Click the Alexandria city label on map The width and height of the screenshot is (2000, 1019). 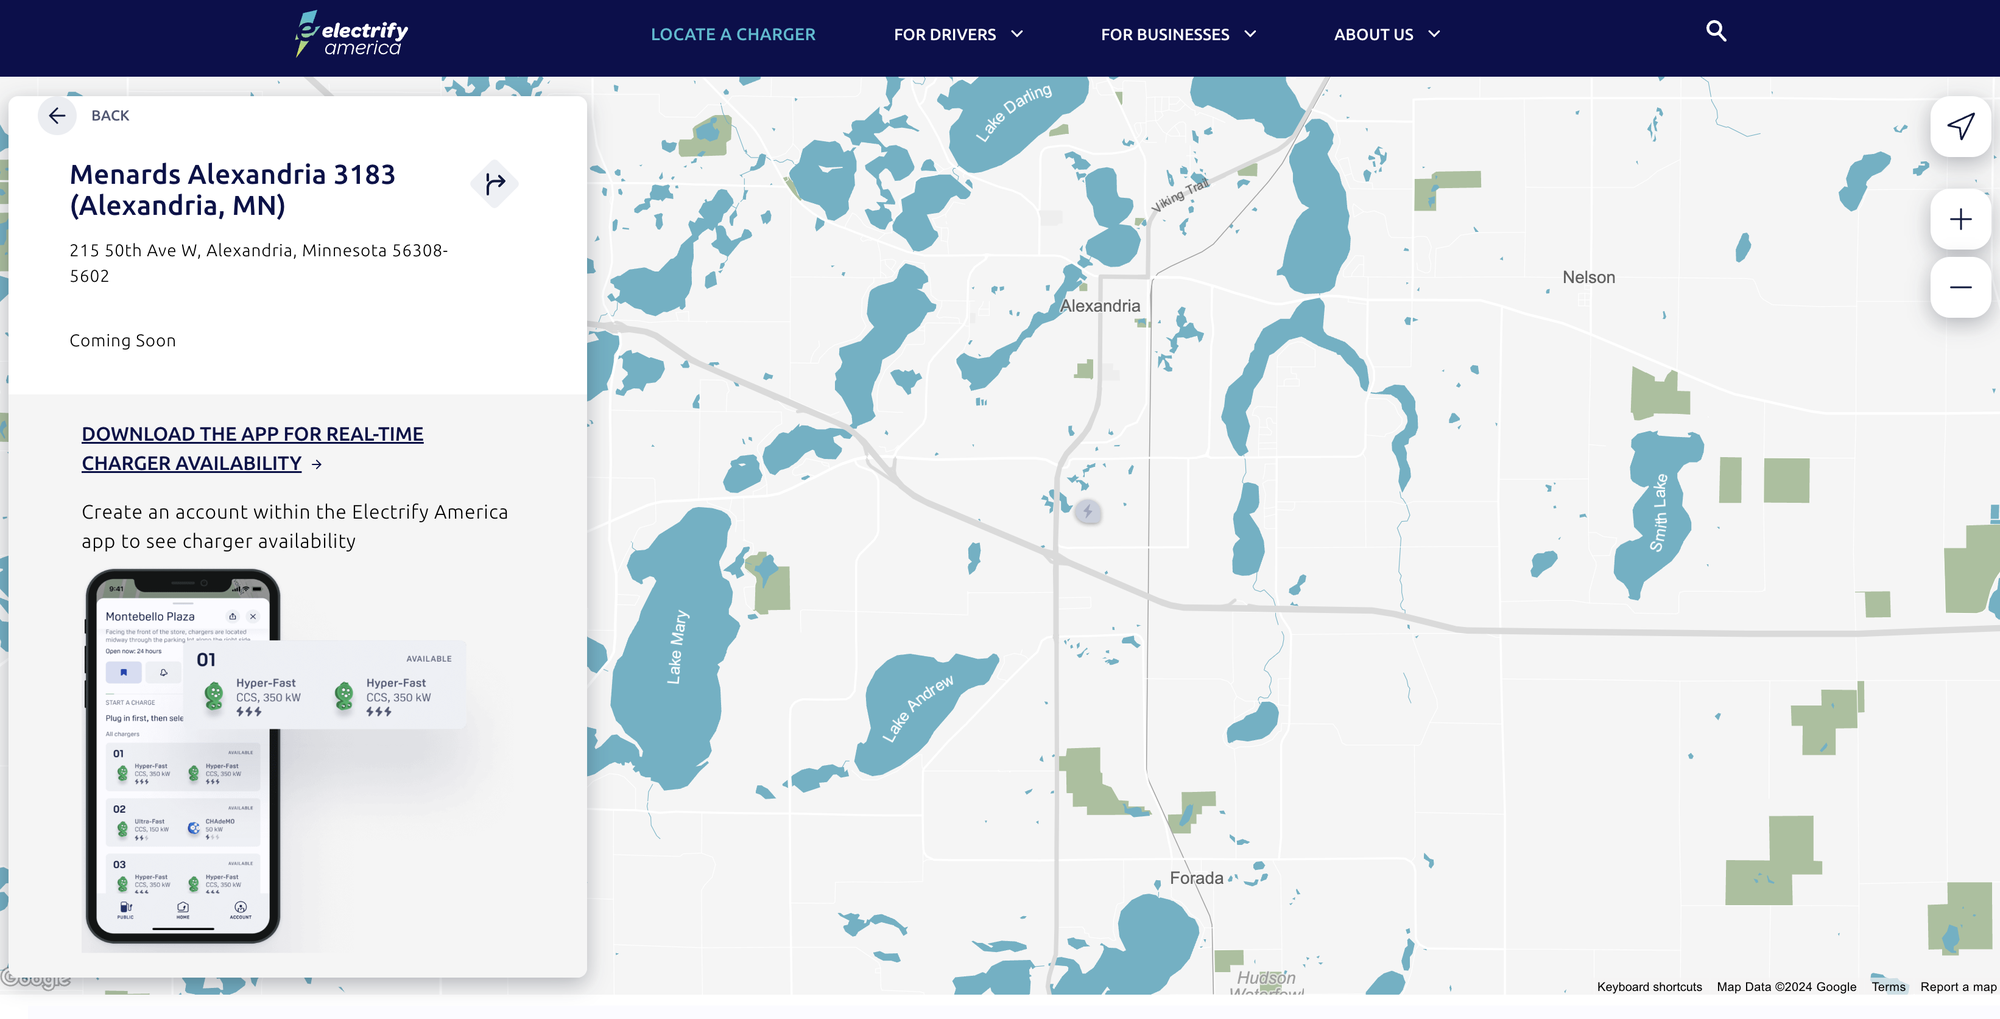point(1100,306)
